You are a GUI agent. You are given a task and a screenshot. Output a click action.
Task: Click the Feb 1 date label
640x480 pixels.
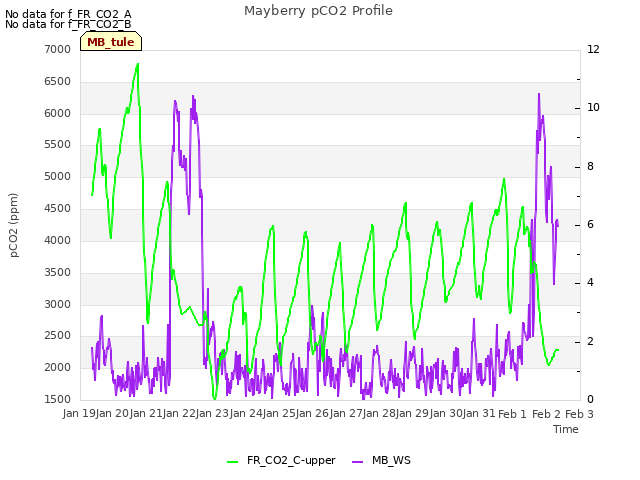click(x=512, y=414)
